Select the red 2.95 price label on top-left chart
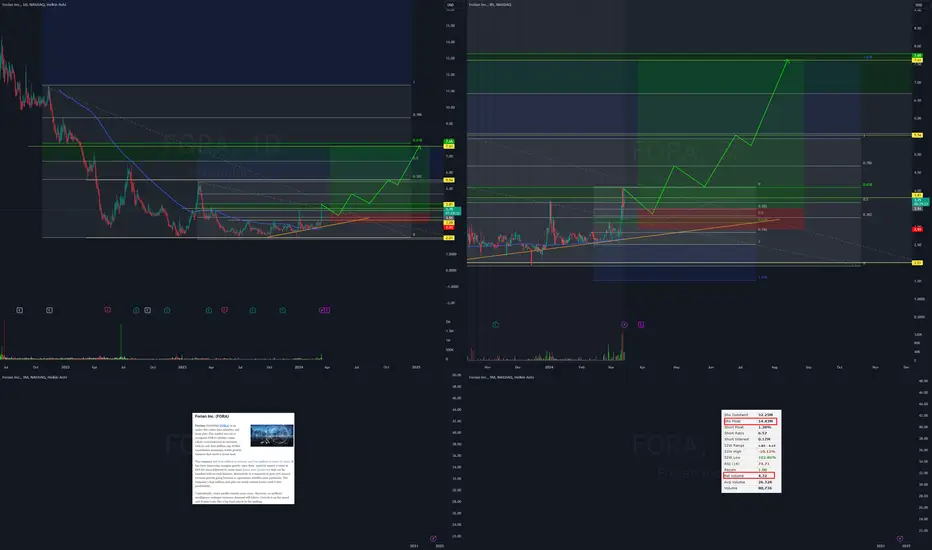Screen dimensions: 932x550 click(449, 227)
